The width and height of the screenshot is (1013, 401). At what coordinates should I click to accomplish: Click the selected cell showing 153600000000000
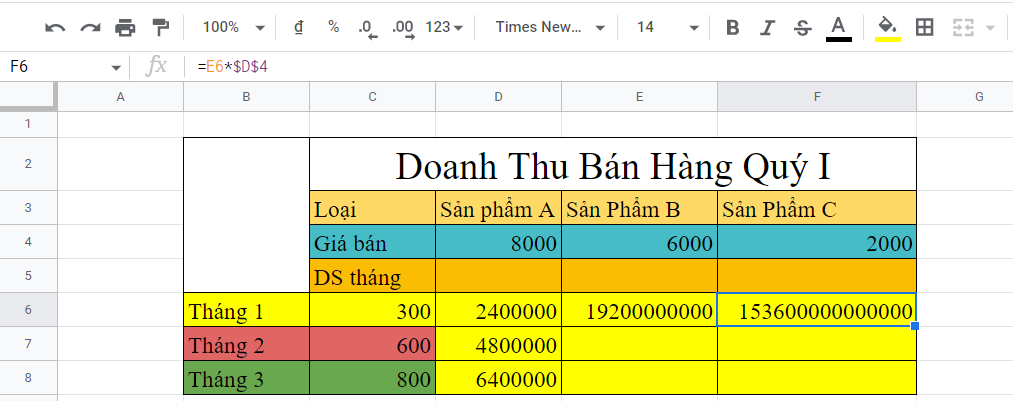(x=817, y=310)
